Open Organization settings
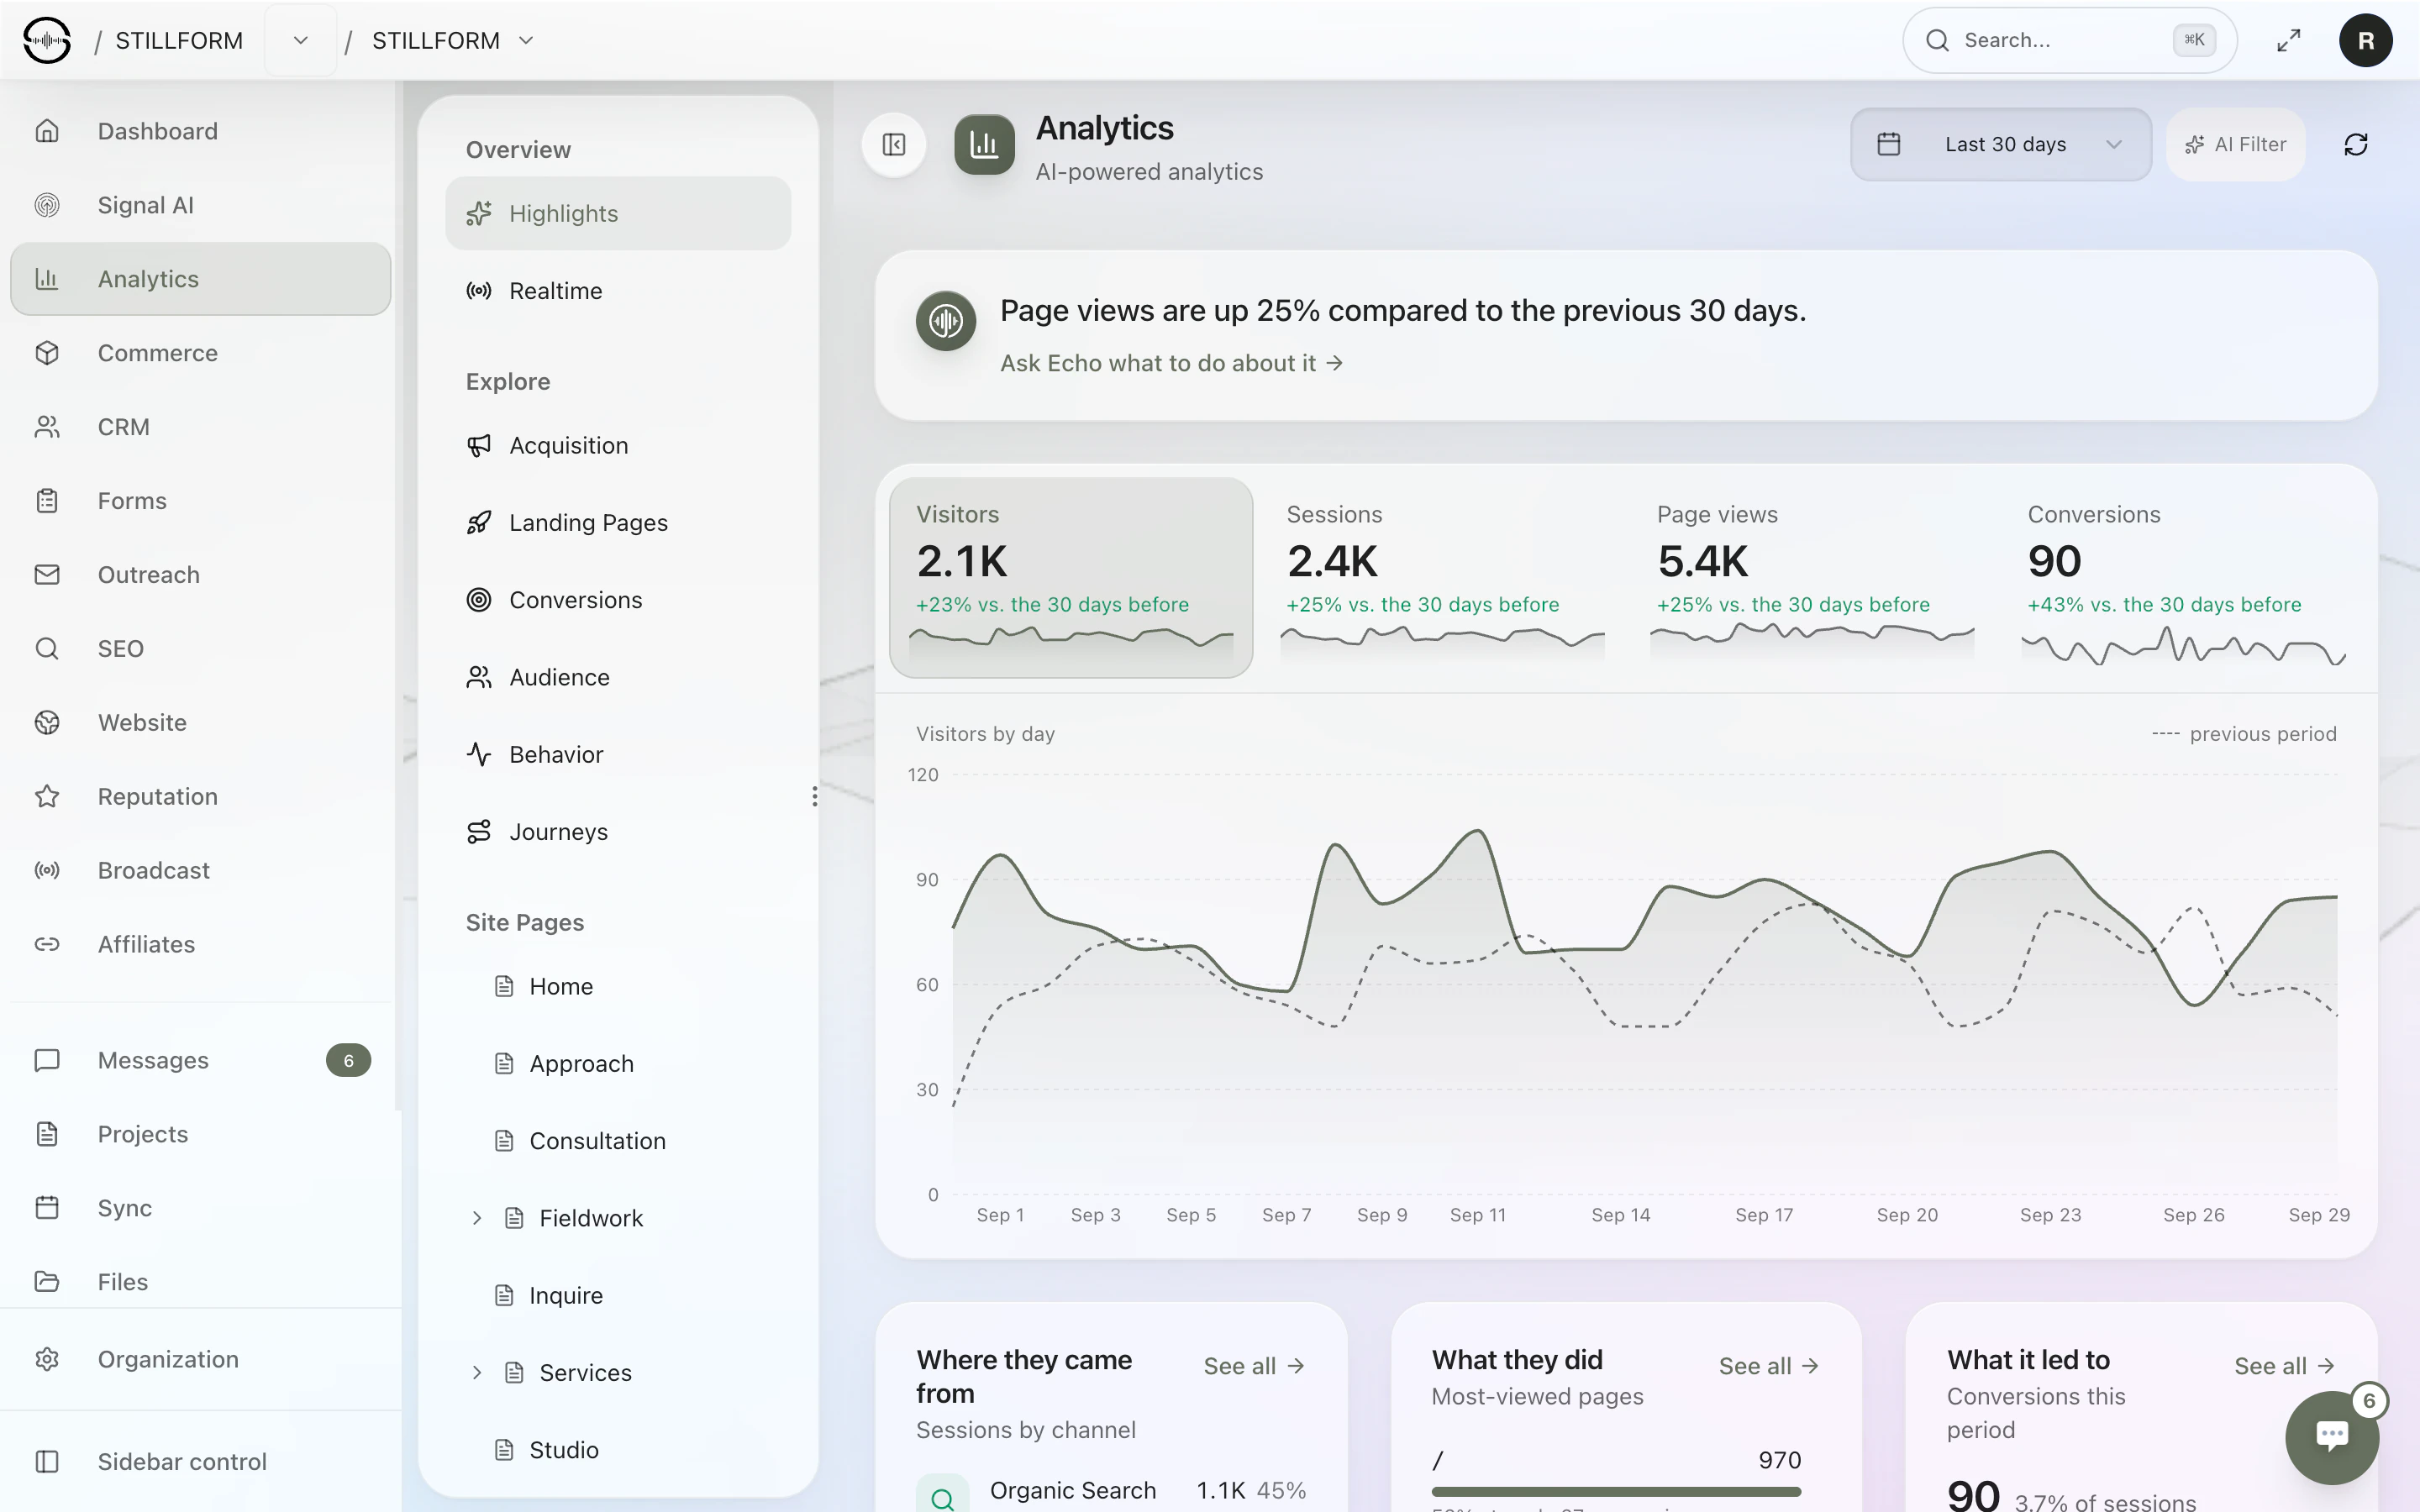The image size is (2420, 1512). [200, 1359]
